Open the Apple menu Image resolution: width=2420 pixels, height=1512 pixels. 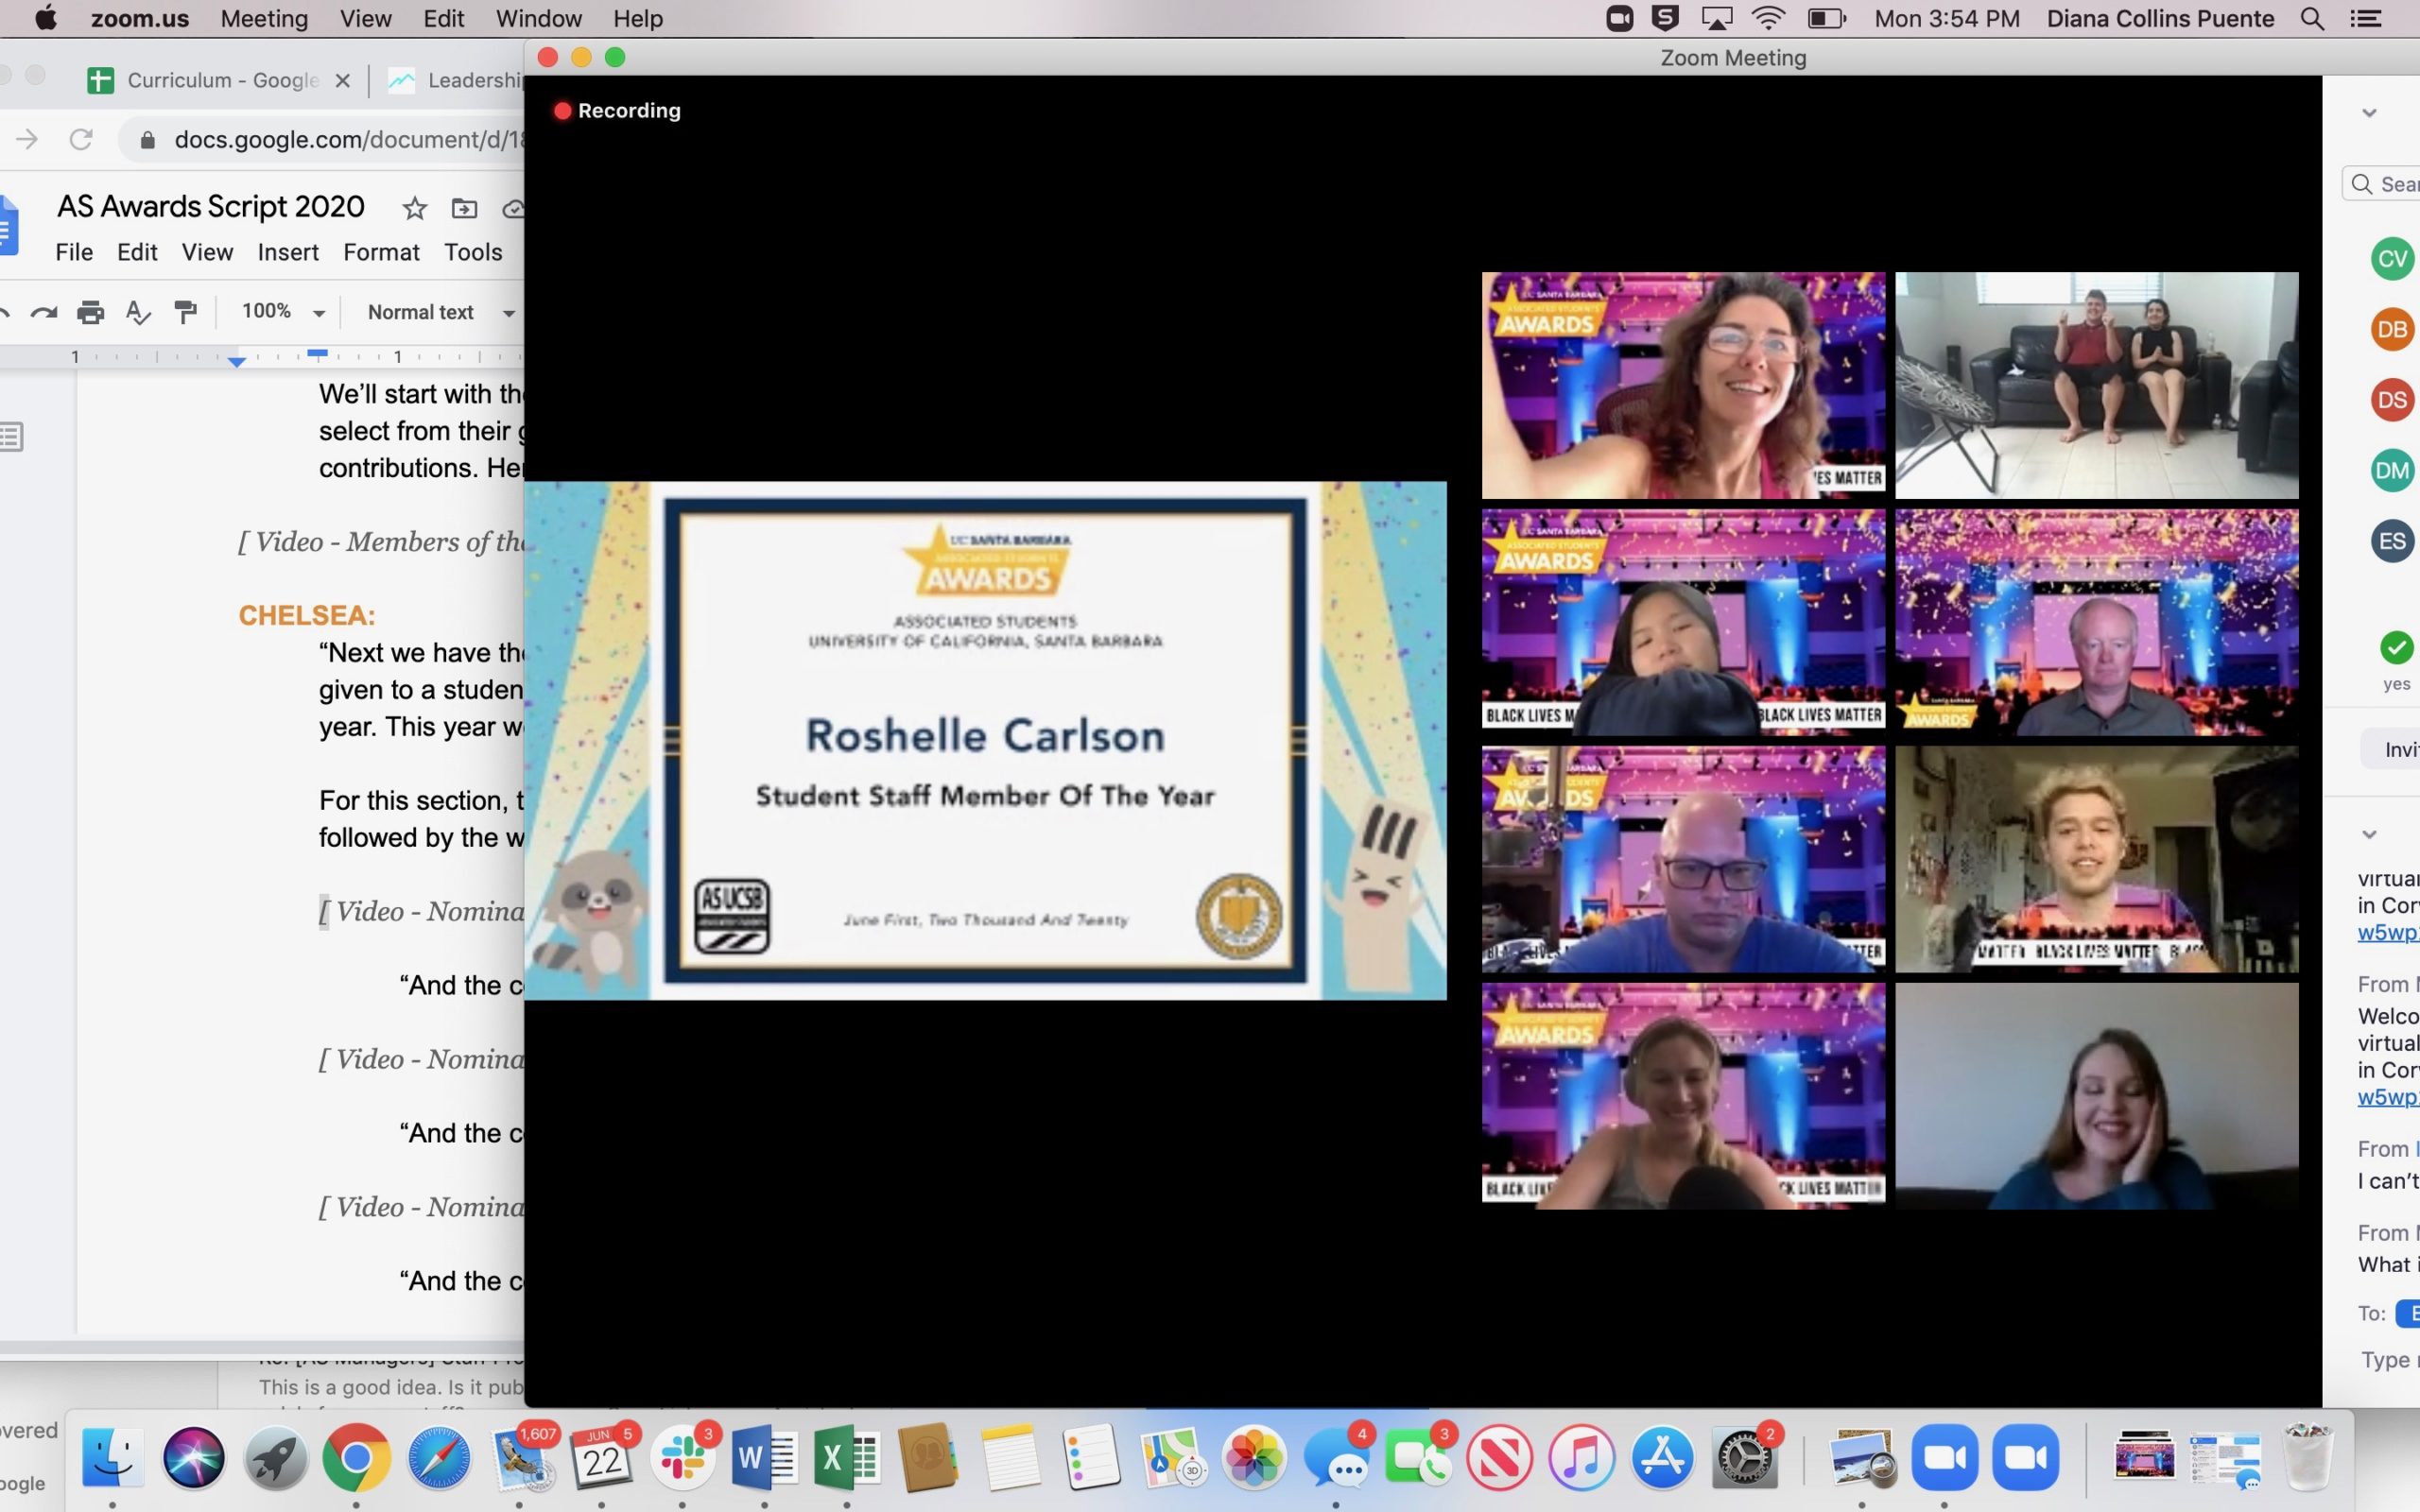click(46, 19)
